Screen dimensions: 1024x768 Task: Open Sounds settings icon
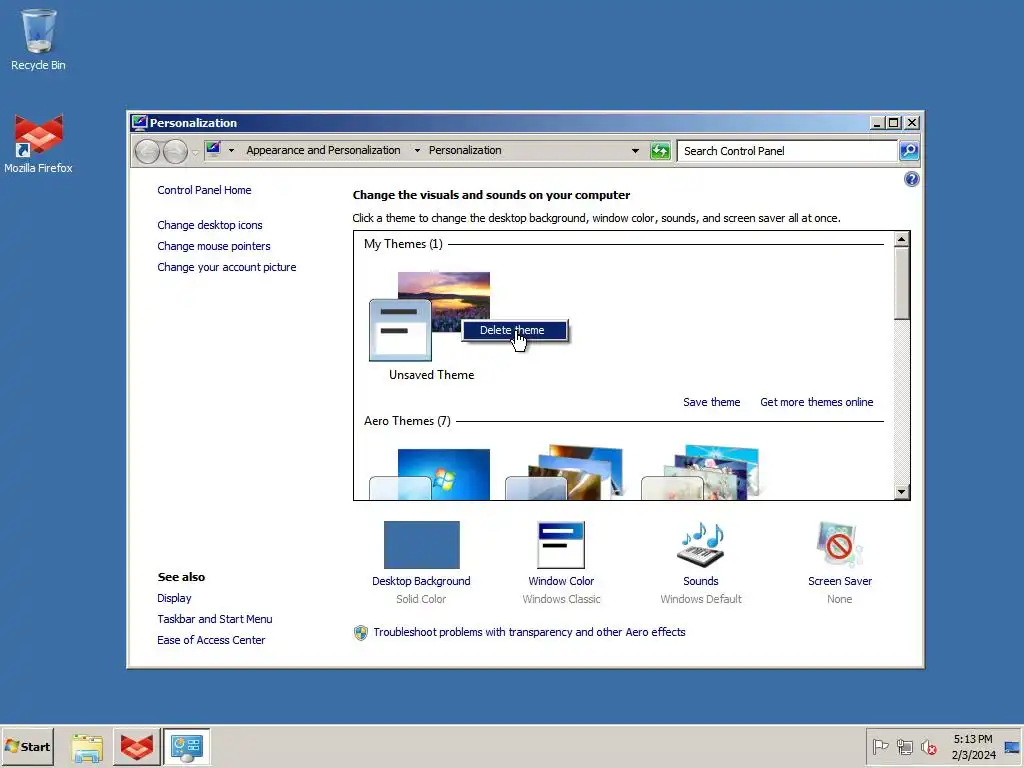click(x=701, y=545)
